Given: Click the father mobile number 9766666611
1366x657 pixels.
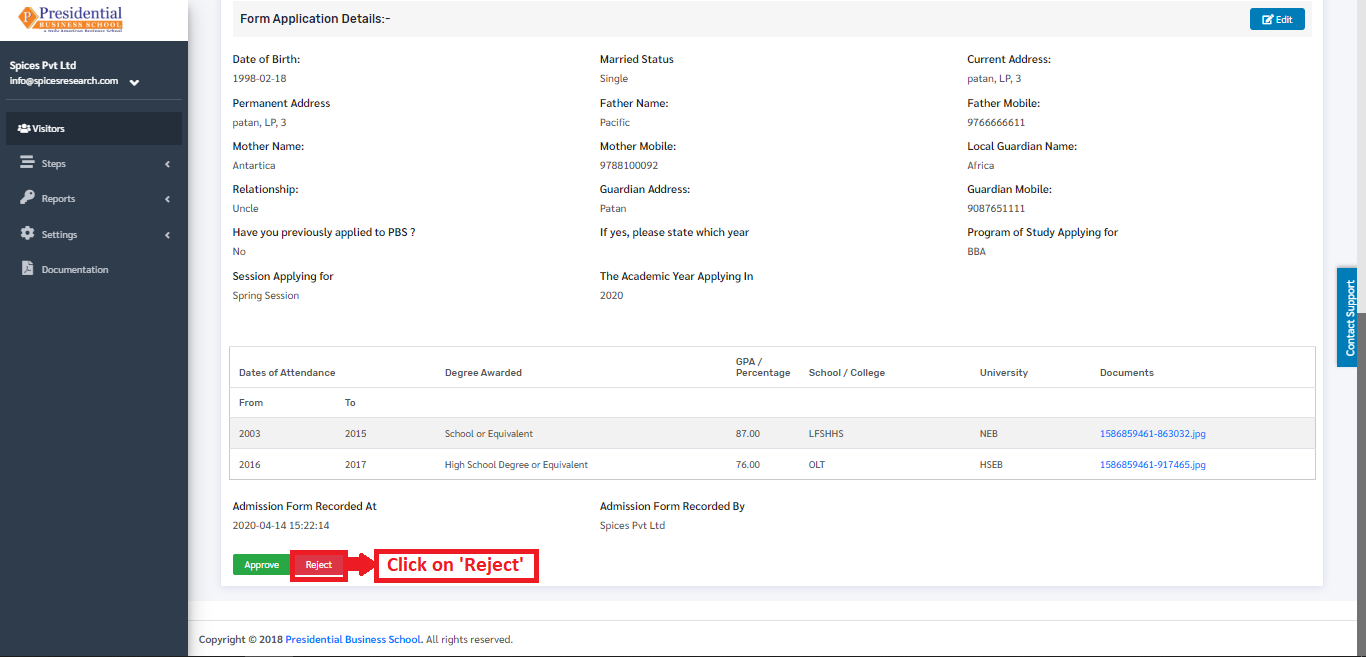Looking at the screenshot, I should pyautogui.click(x=996, y=122).
